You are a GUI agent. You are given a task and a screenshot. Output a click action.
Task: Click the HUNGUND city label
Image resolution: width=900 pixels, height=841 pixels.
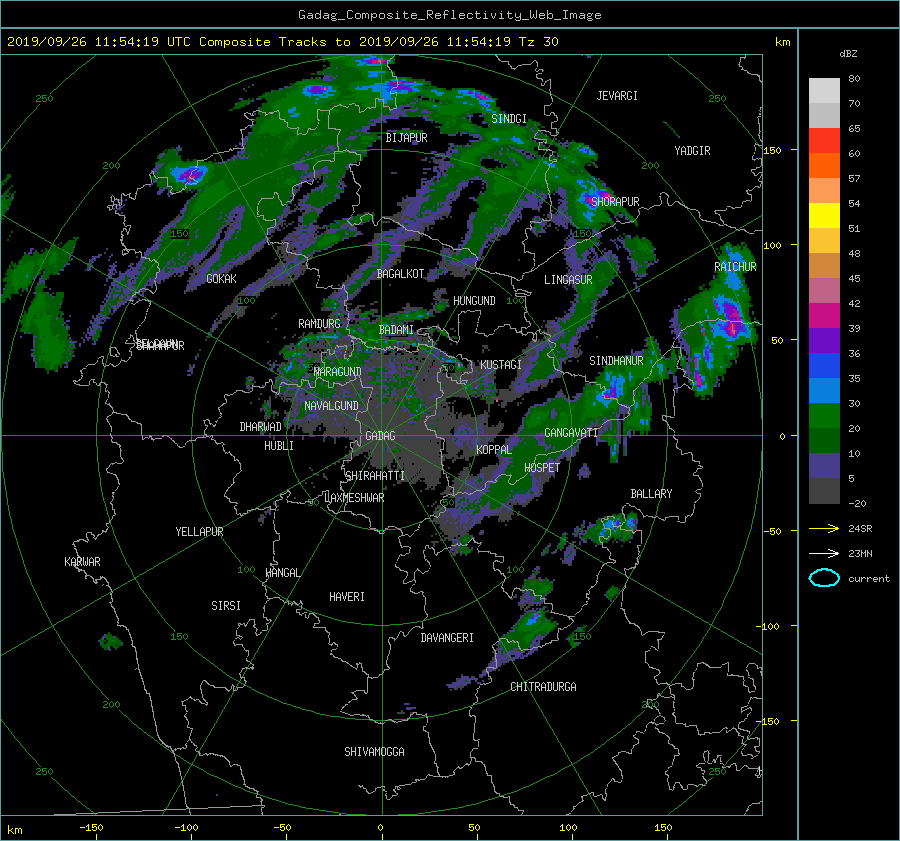click(x=474, y=301)
